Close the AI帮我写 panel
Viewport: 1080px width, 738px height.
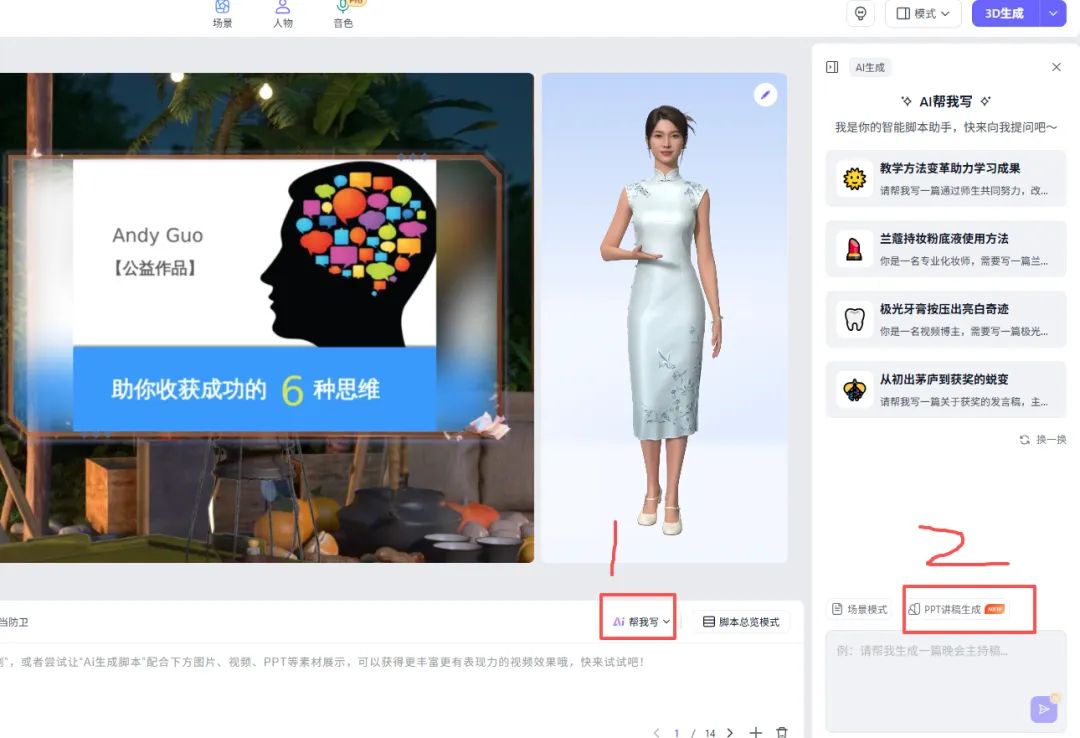pos(1056,67)
